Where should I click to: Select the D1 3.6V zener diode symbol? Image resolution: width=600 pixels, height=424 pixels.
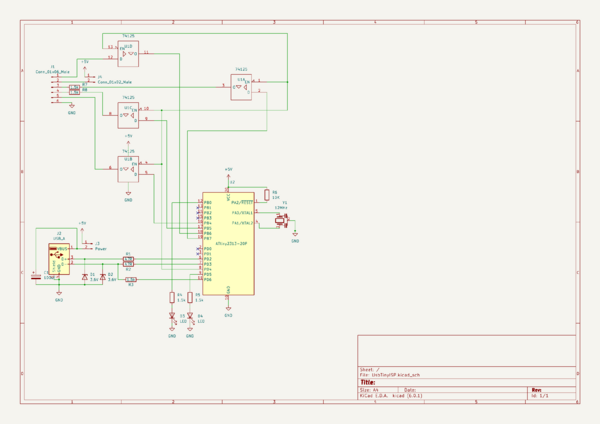point(85,277)
